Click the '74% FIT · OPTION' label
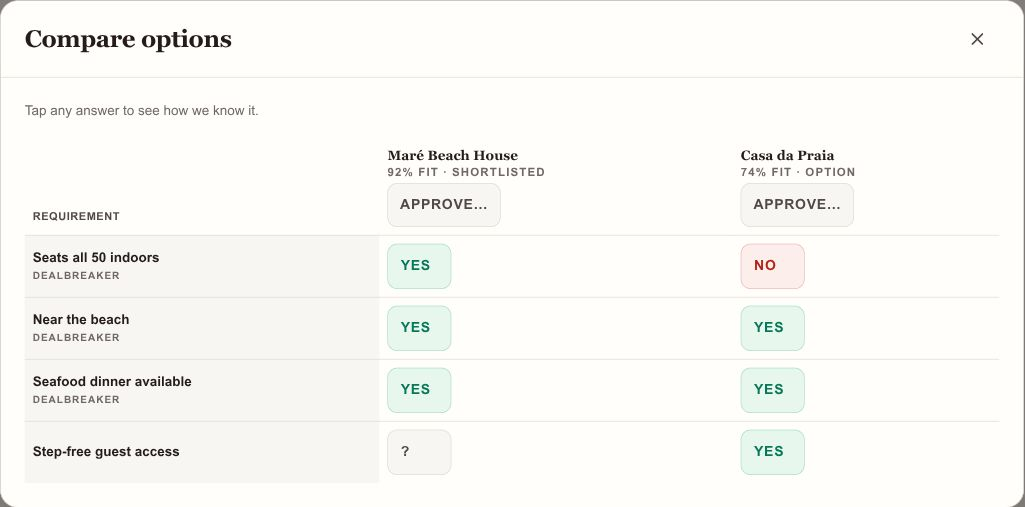 click(798, 172)
